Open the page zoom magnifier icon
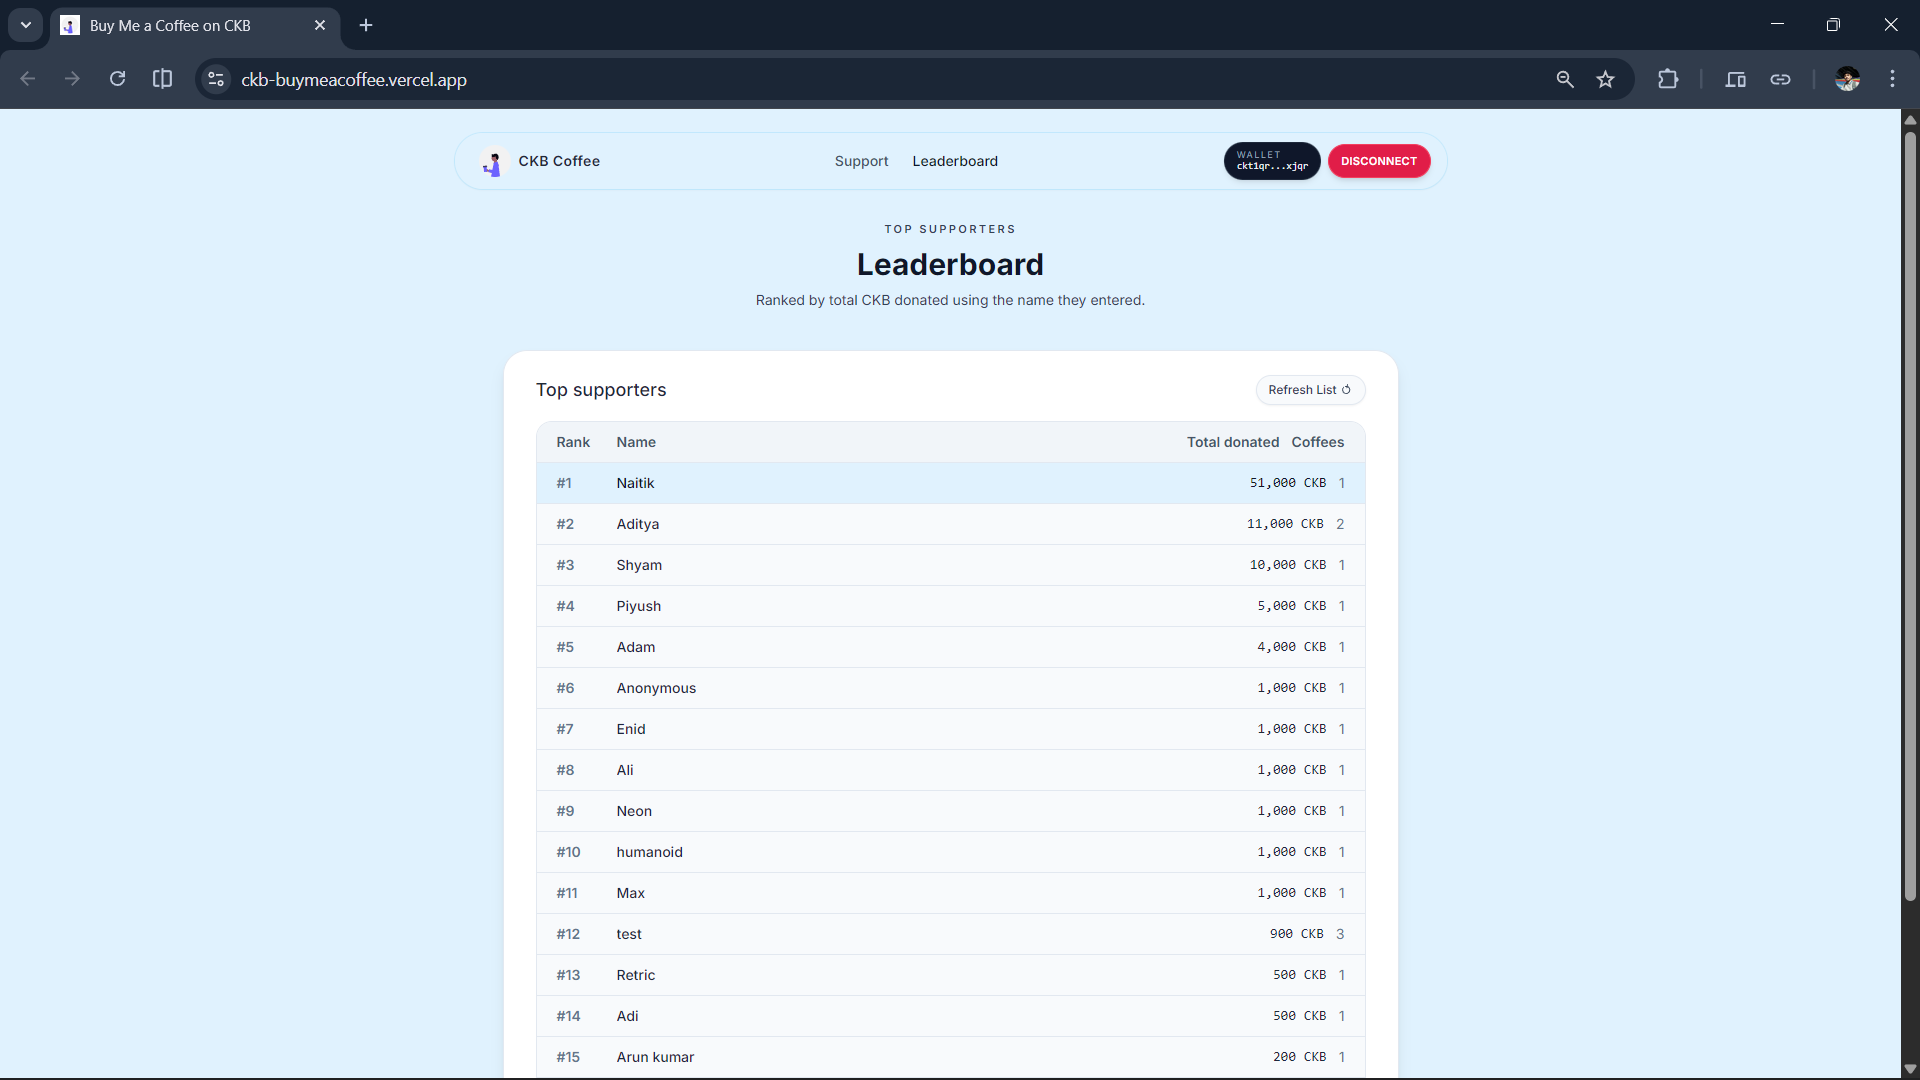This screenshot has height=1080, width=1920. click(x=1565, y=79)
